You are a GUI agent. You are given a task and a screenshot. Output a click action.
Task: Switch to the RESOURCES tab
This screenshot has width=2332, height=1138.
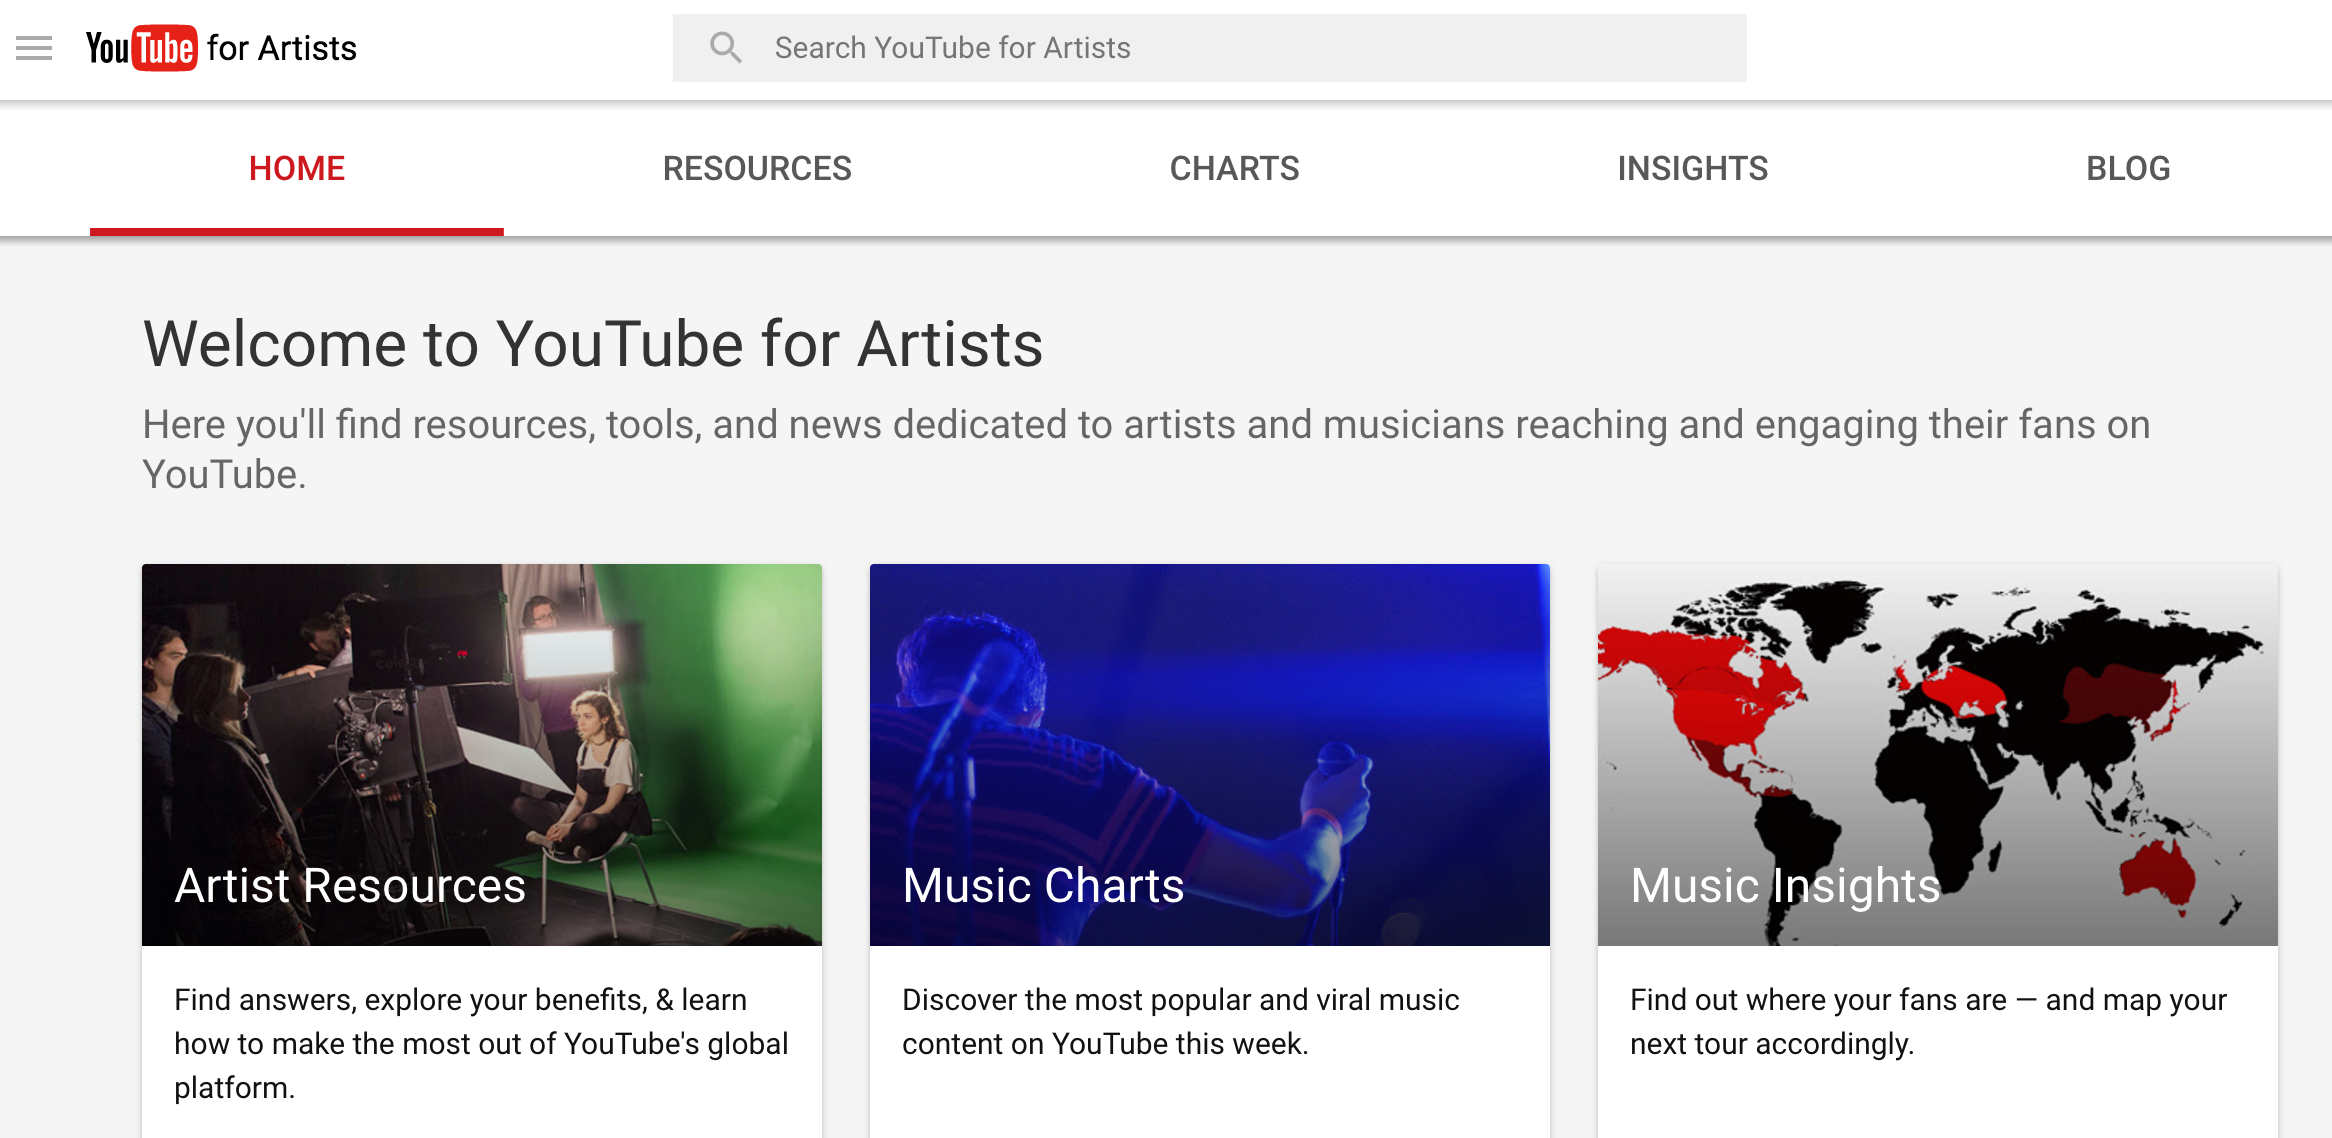point(757,168)
